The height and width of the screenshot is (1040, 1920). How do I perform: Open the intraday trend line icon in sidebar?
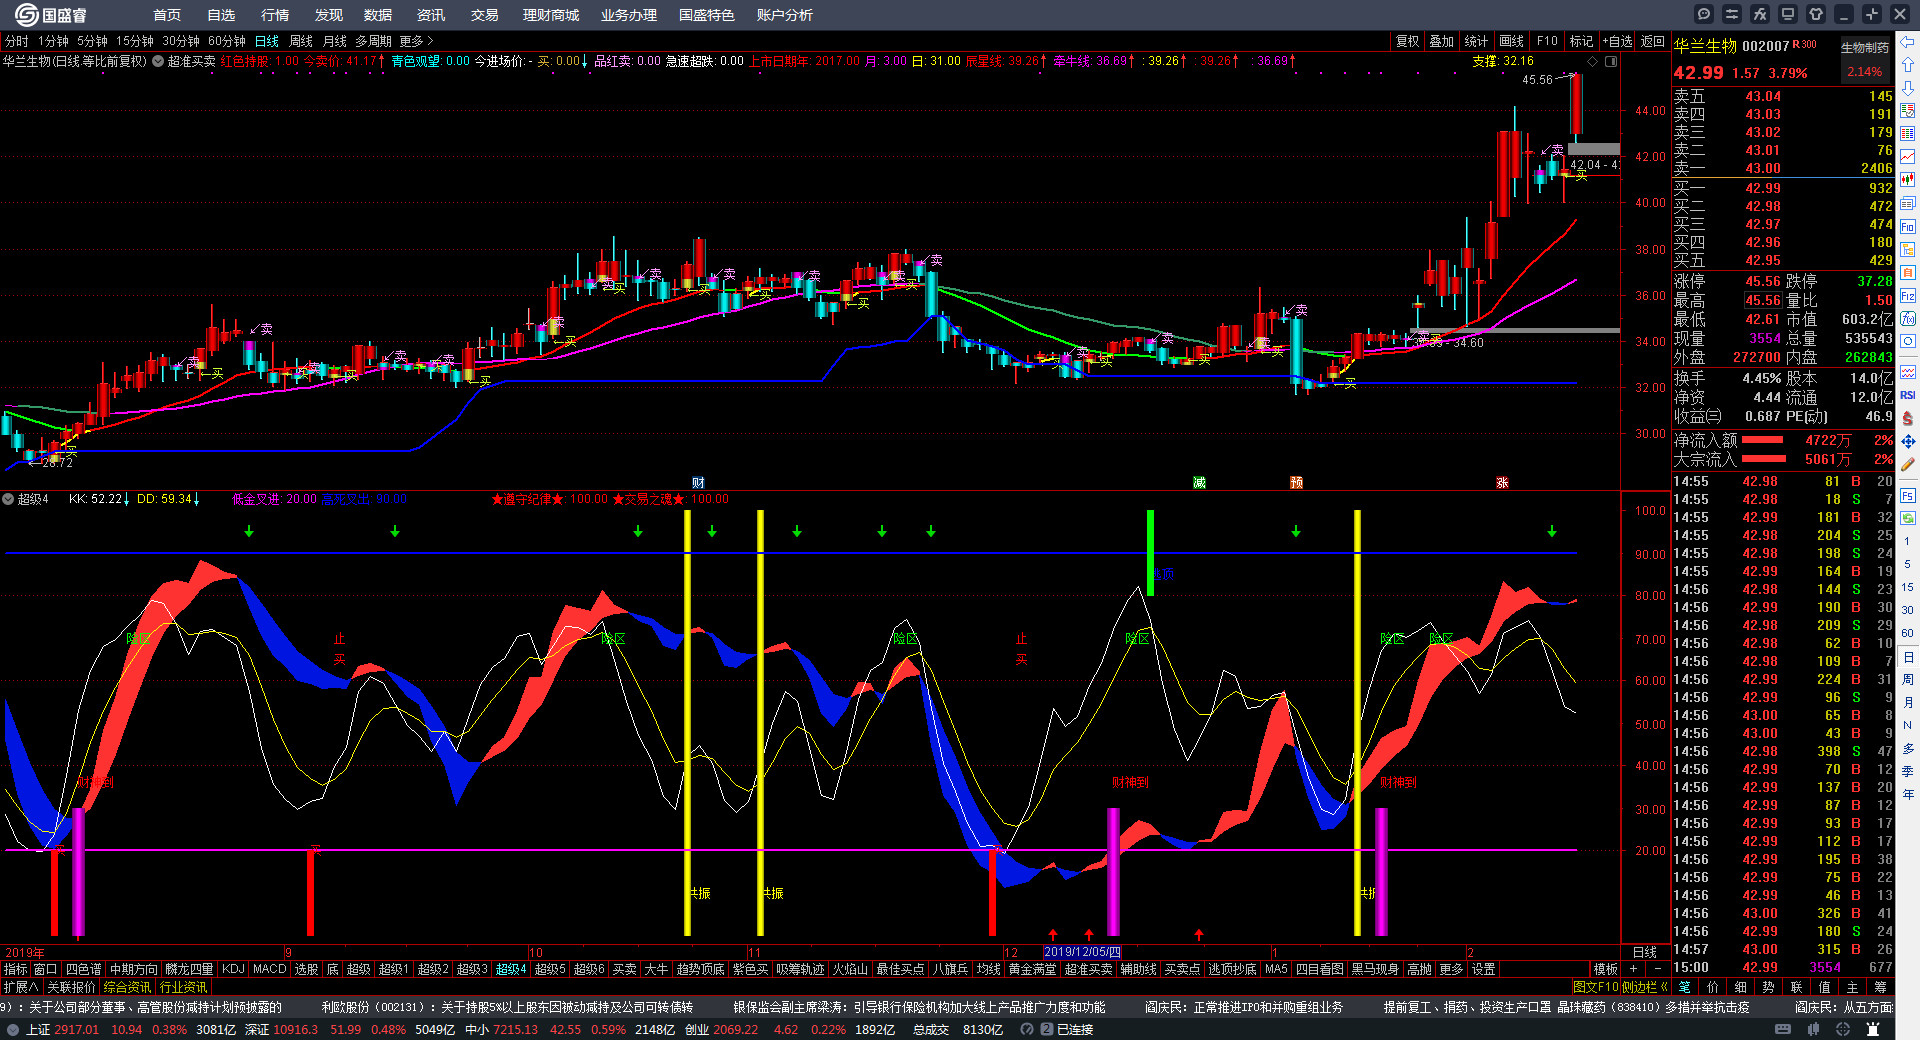click(1908, 157)
